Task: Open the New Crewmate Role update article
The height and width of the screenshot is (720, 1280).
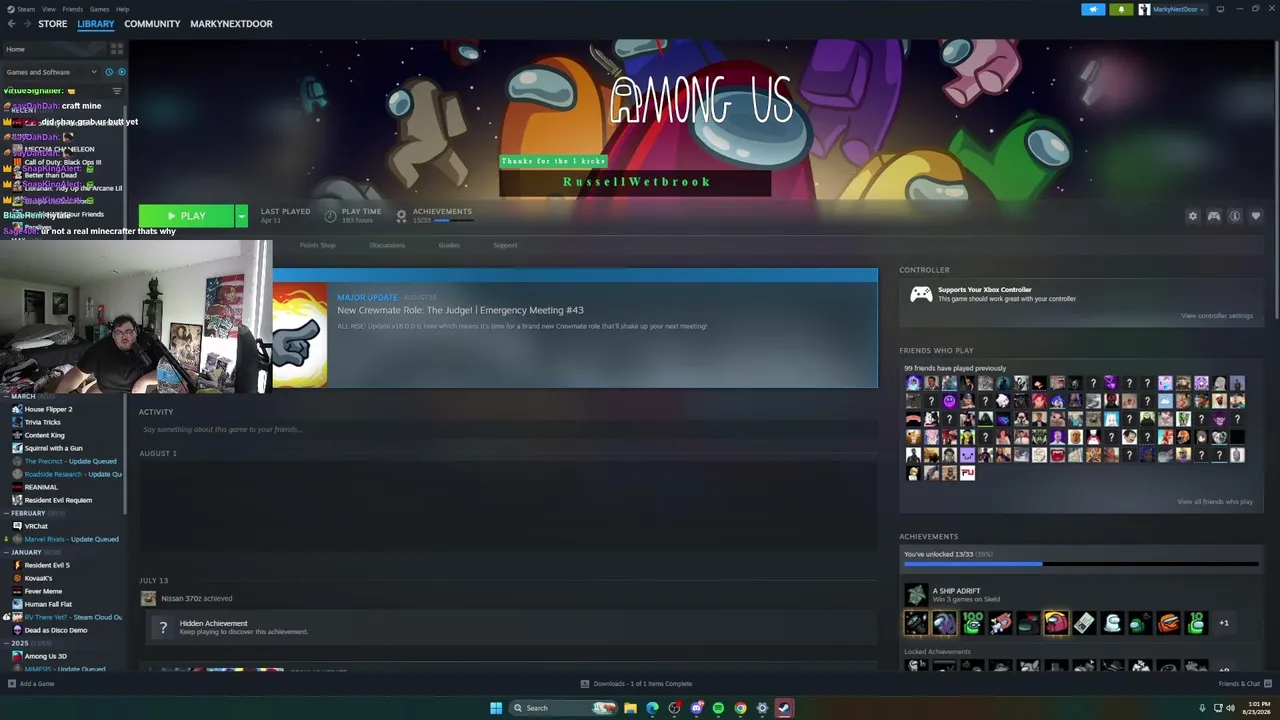Action: tap(460, 310)
